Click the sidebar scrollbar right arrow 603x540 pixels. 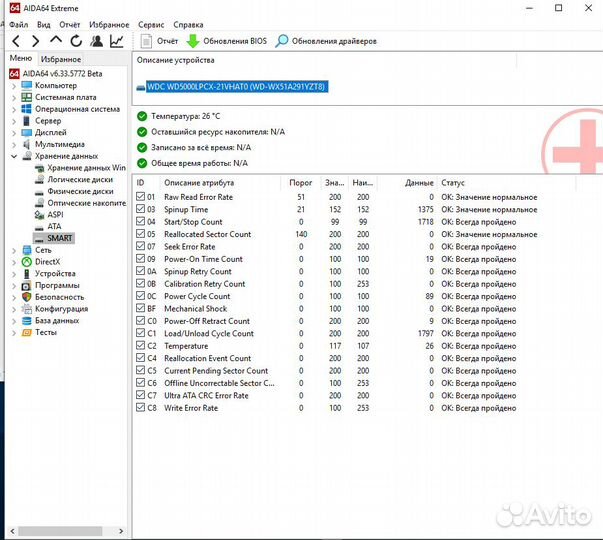(121, 531)
